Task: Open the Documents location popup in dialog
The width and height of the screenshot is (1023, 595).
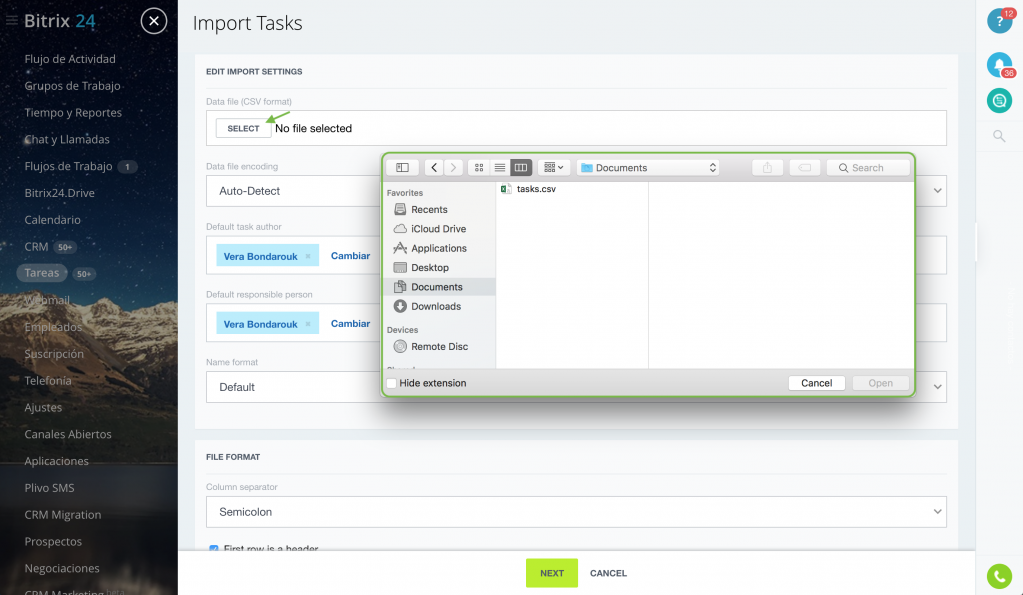Action: [x=648, y=168]
